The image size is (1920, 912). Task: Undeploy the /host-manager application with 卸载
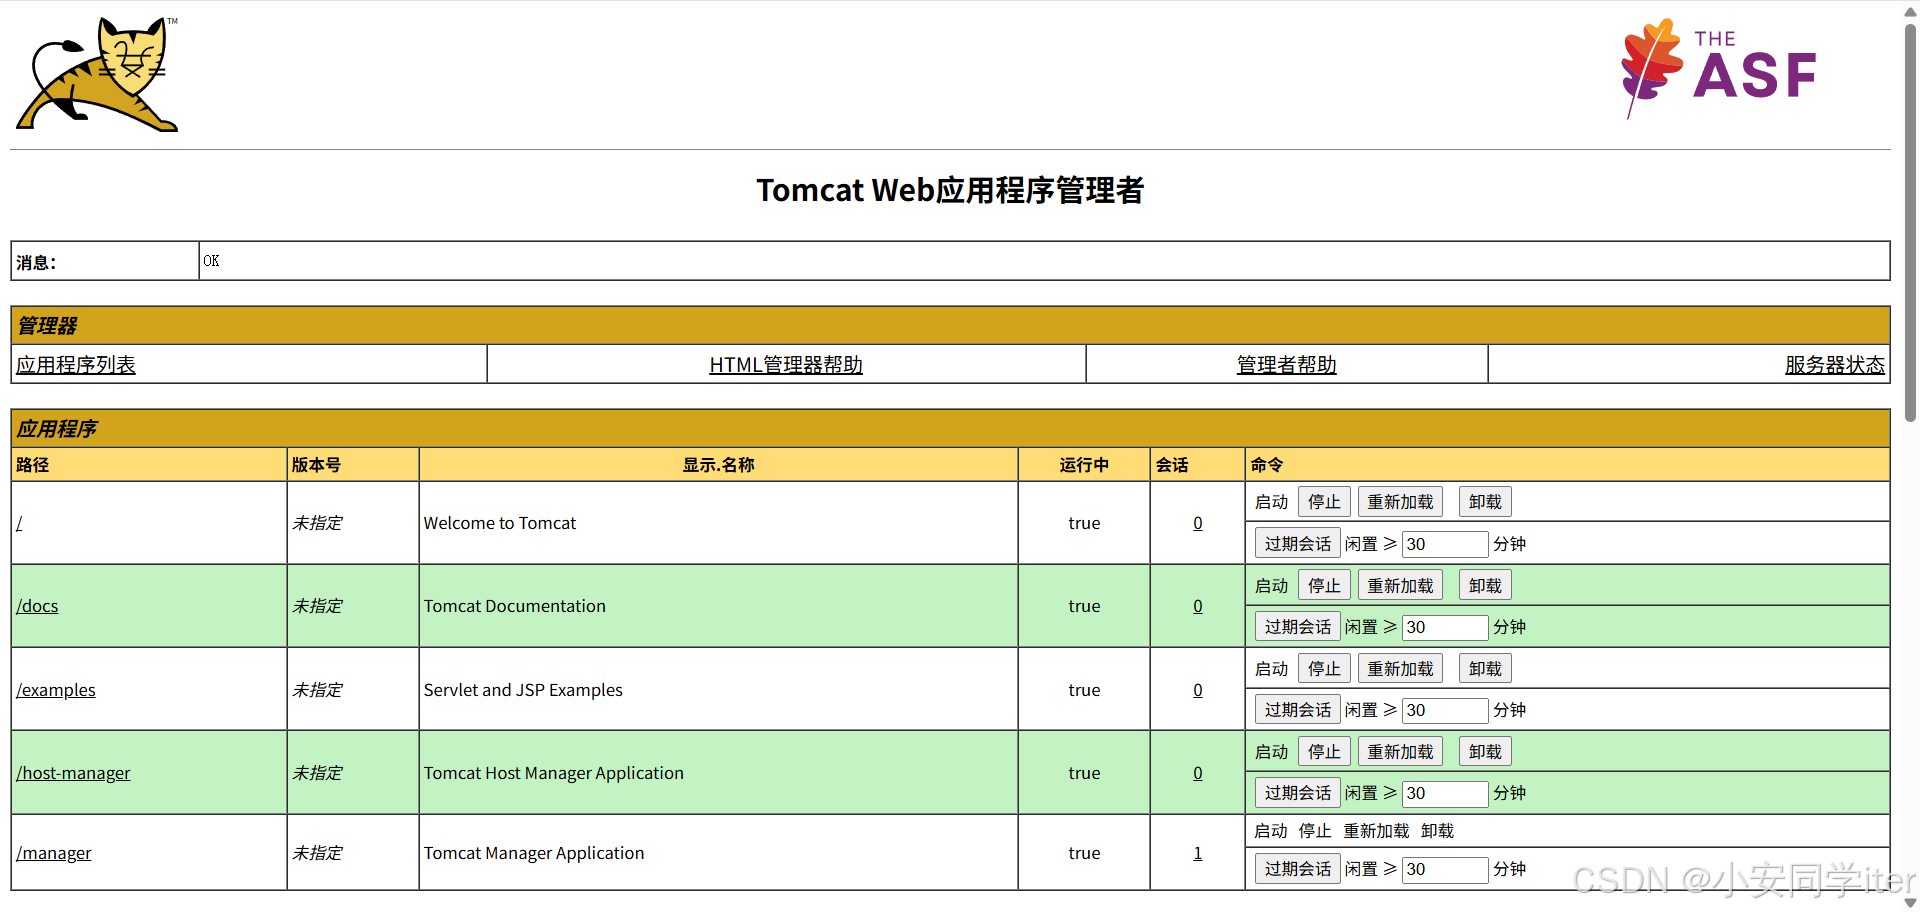1485,752
